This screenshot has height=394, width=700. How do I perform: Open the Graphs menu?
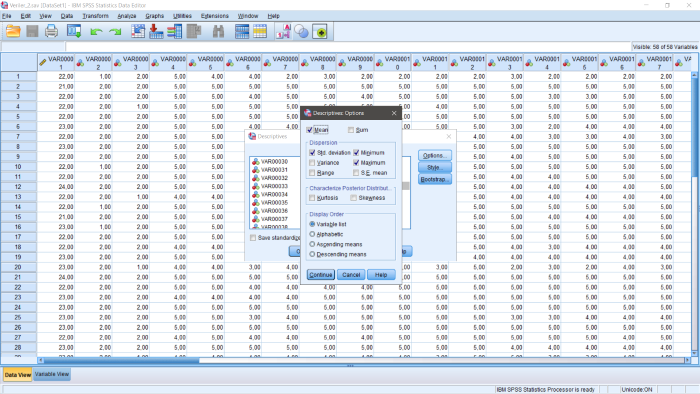[x=154, y=16]
